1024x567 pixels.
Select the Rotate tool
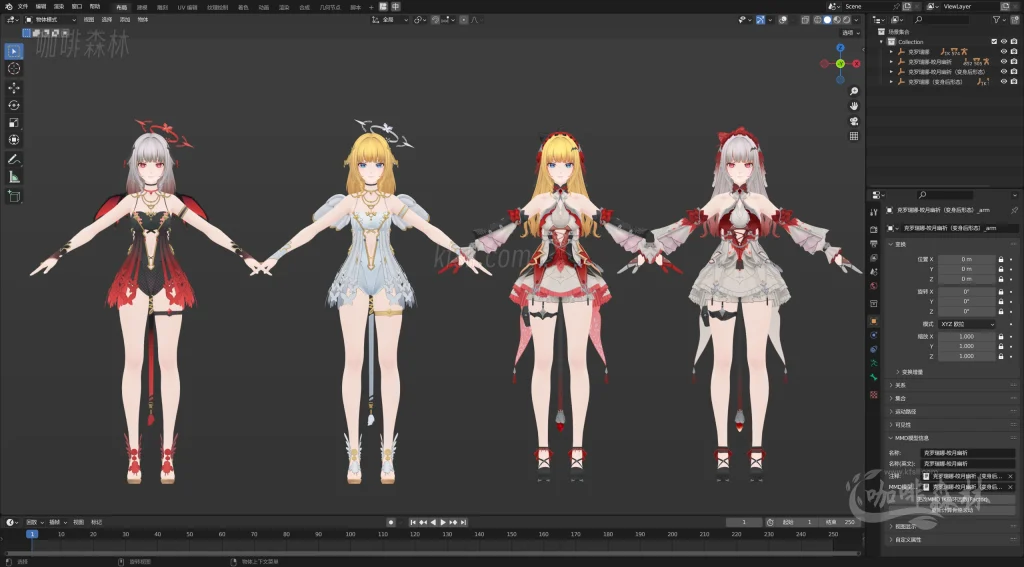tap(14, 105)
